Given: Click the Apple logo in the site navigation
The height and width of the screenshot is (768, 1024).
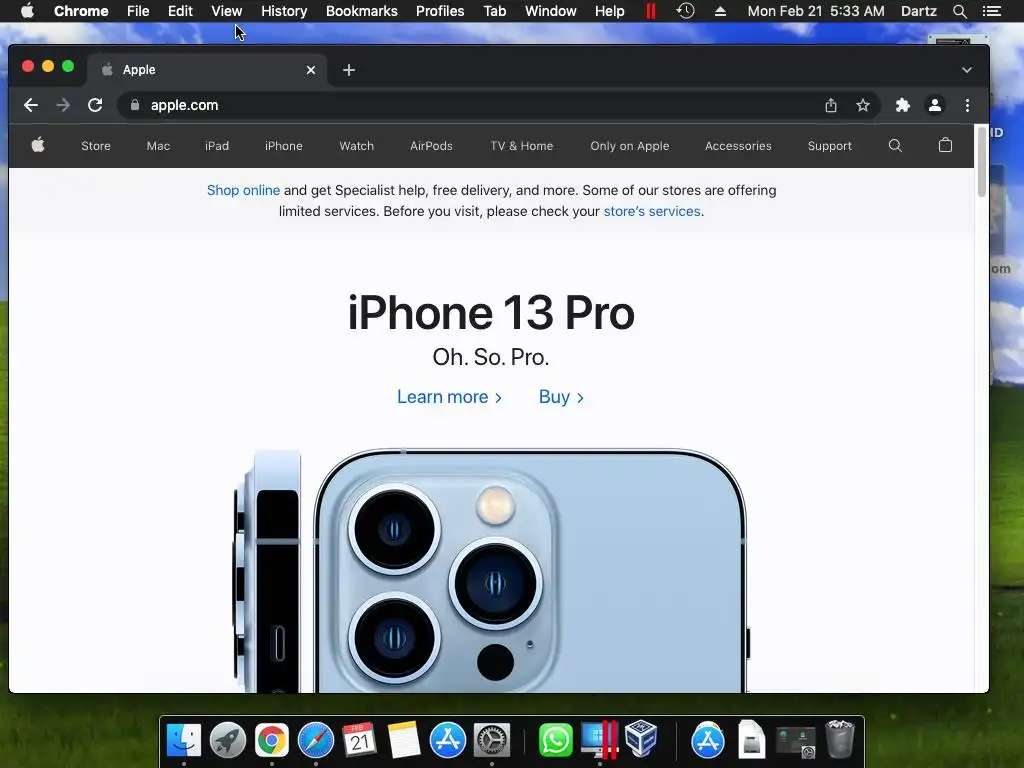Looking at the screenshot, I should 38,145.
